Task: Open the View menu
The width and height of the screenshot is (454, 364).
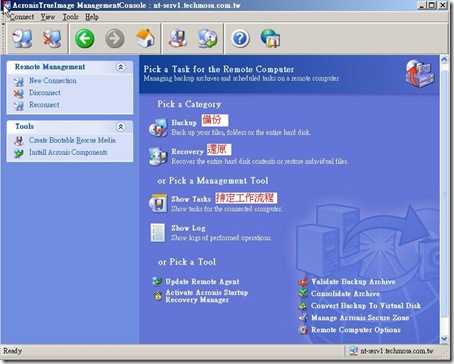Action: 48,17
